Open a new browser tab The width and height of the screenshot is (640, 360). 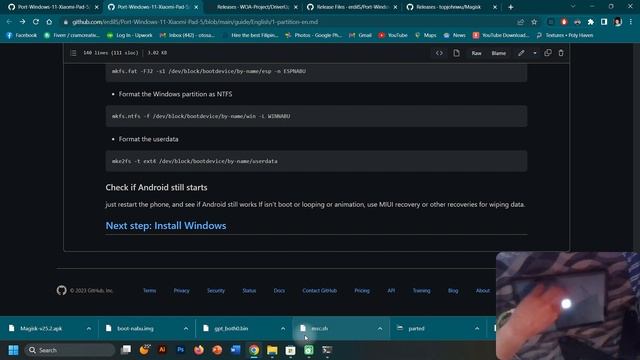(511, 7)
